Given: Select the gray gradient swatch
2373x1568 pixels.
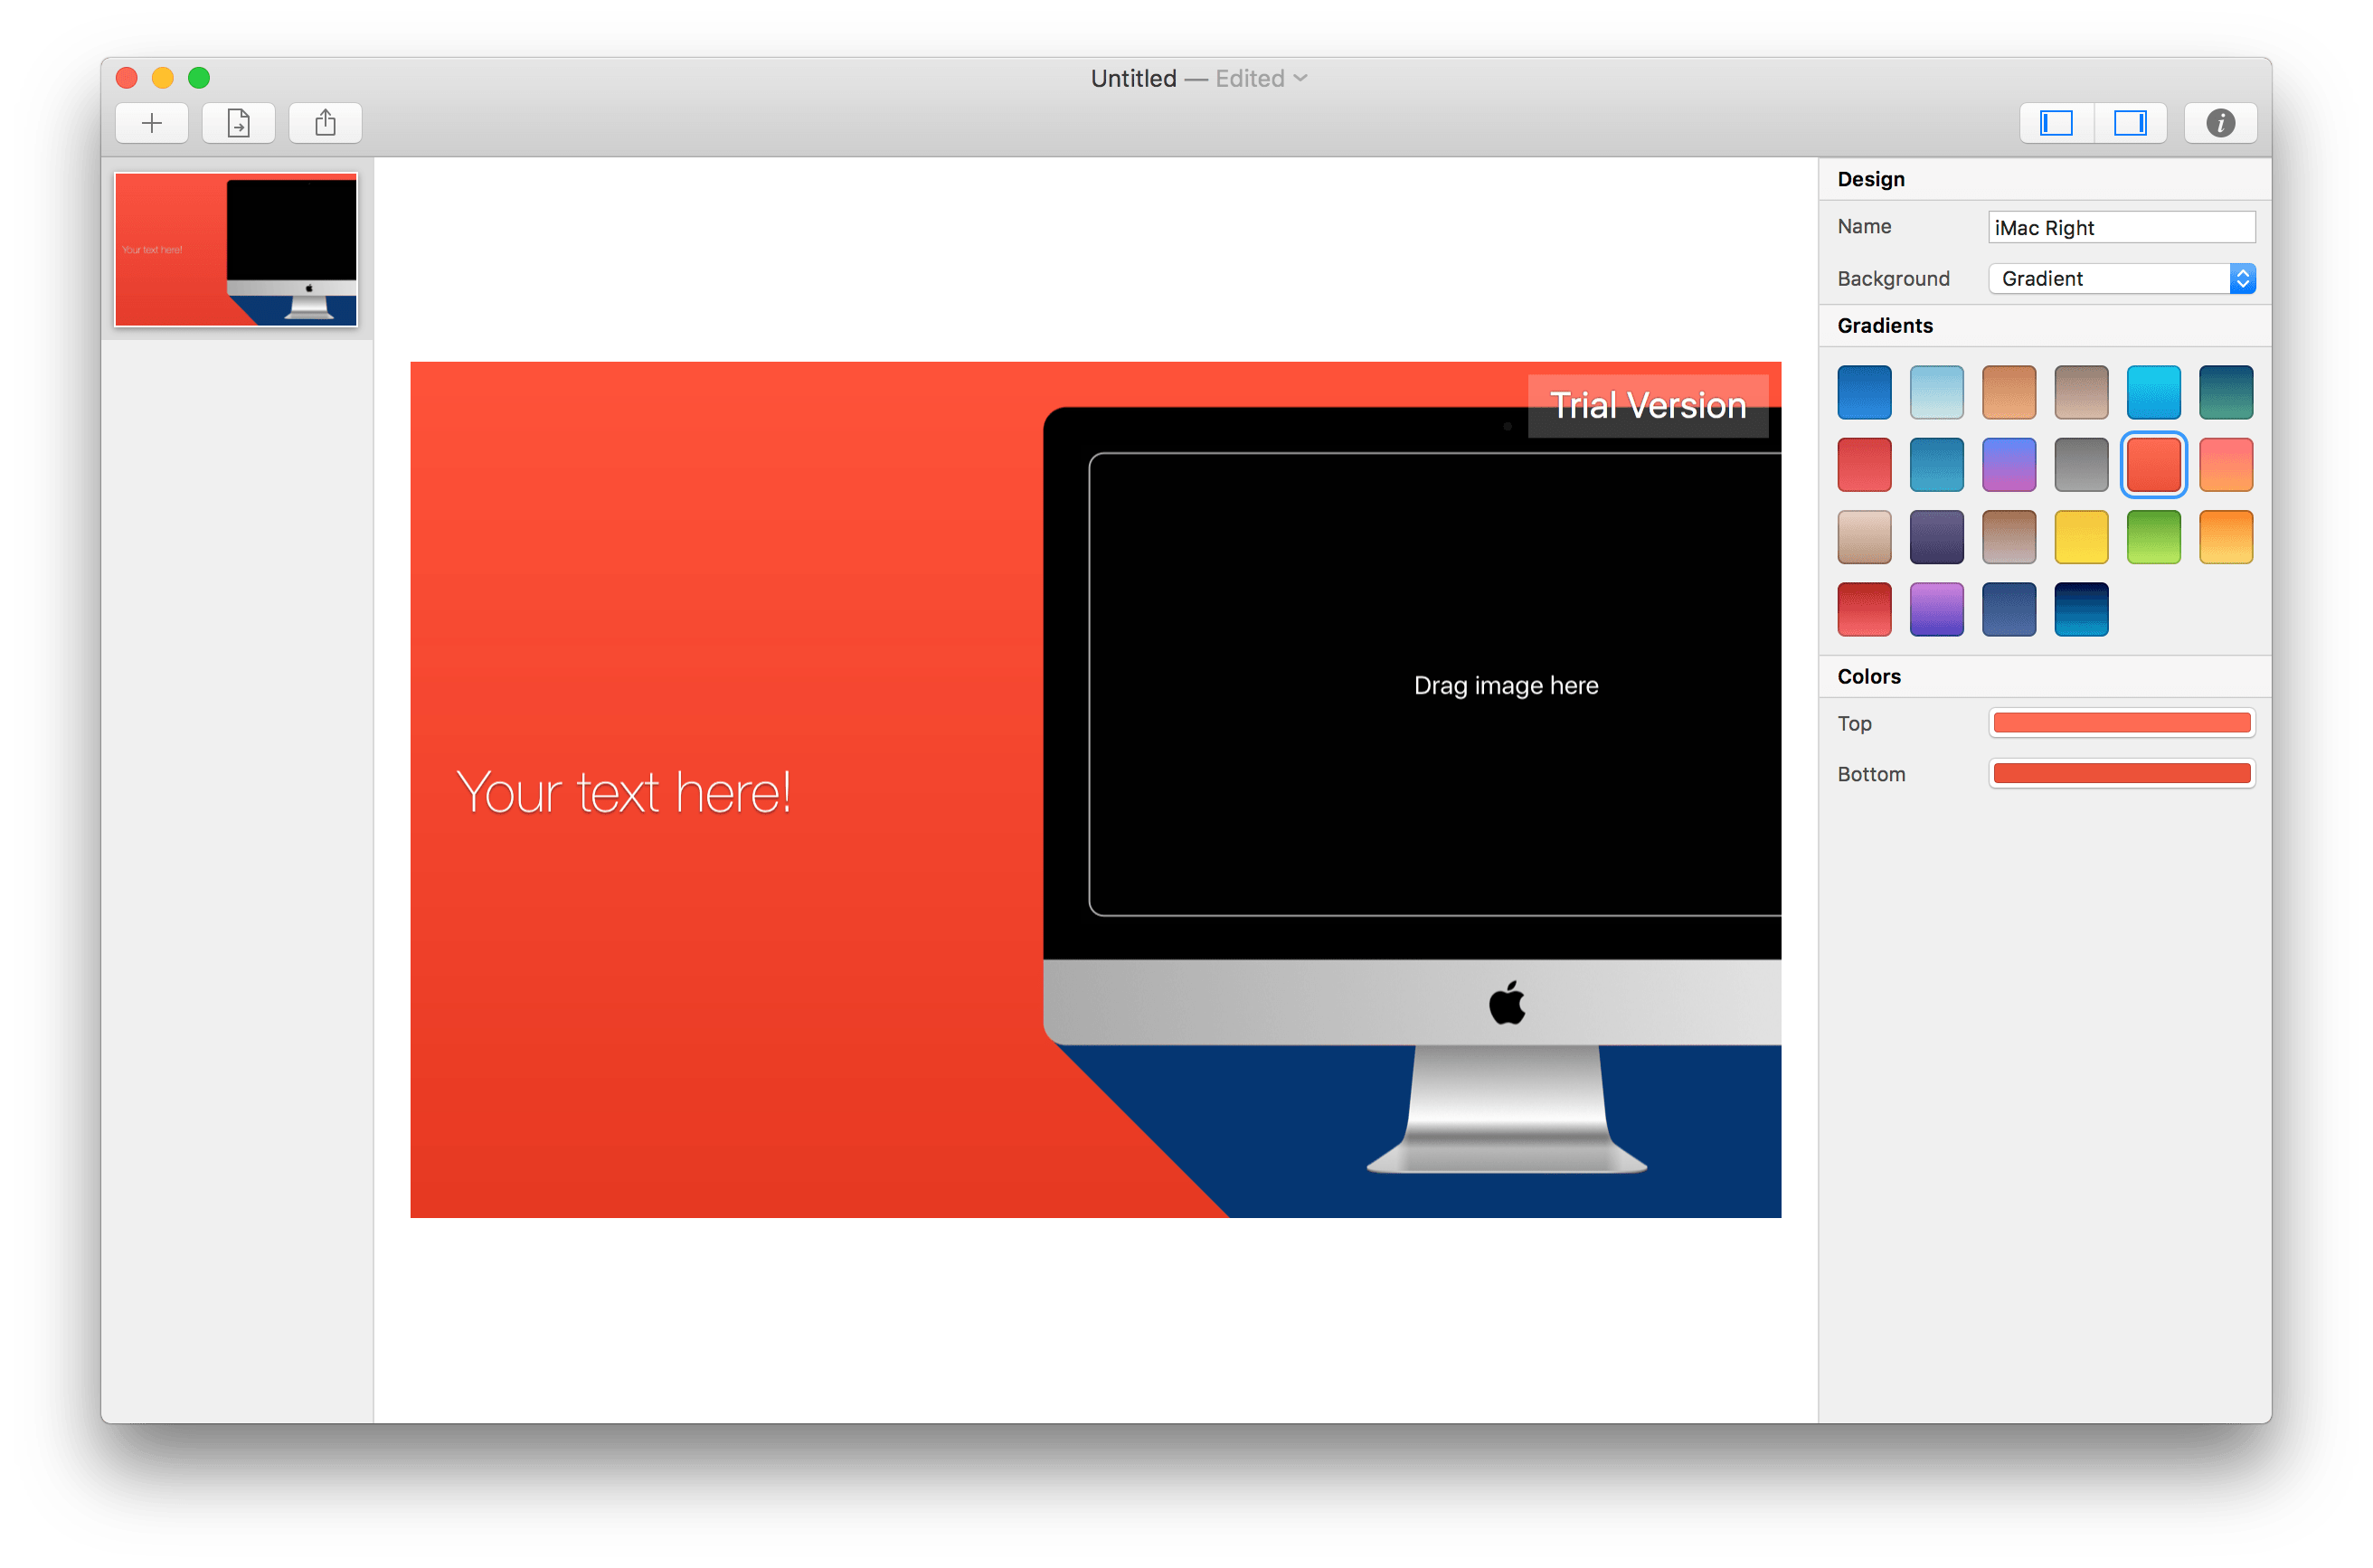Looking at the screenshot, I should point(2081,465).
